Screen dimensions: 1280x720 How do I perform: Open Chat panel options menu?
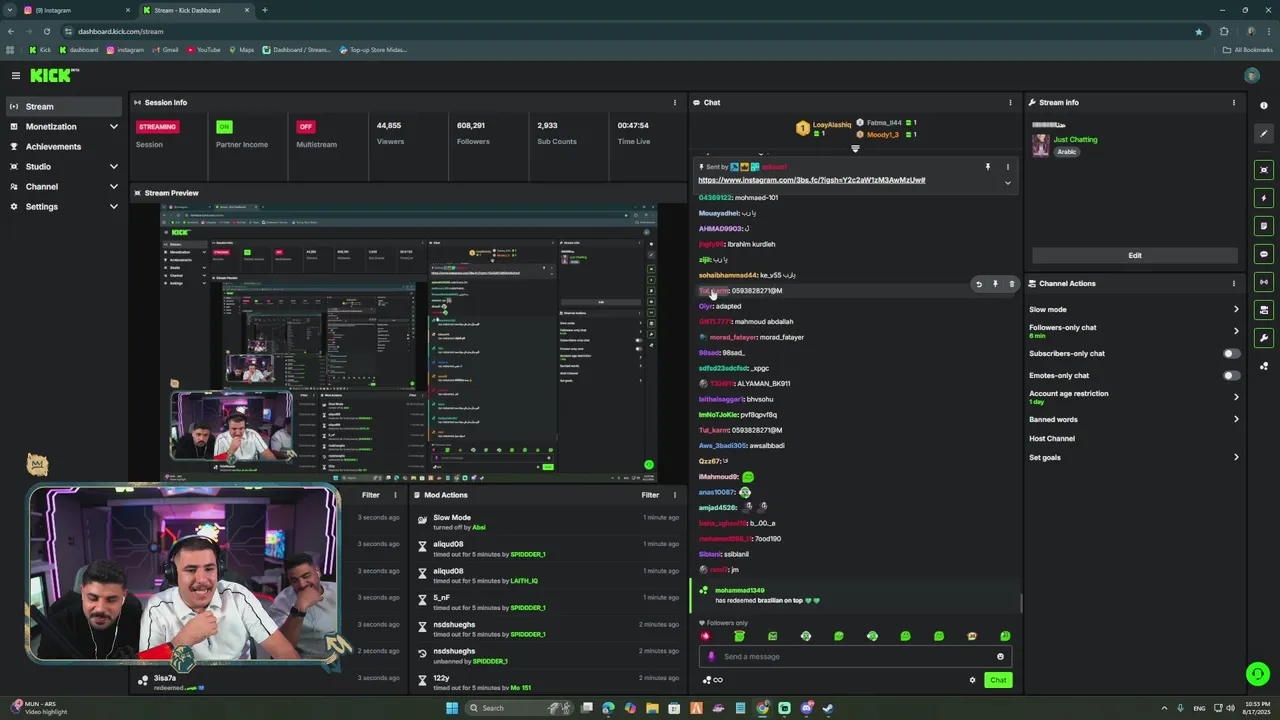click(x=1010, y=102)
